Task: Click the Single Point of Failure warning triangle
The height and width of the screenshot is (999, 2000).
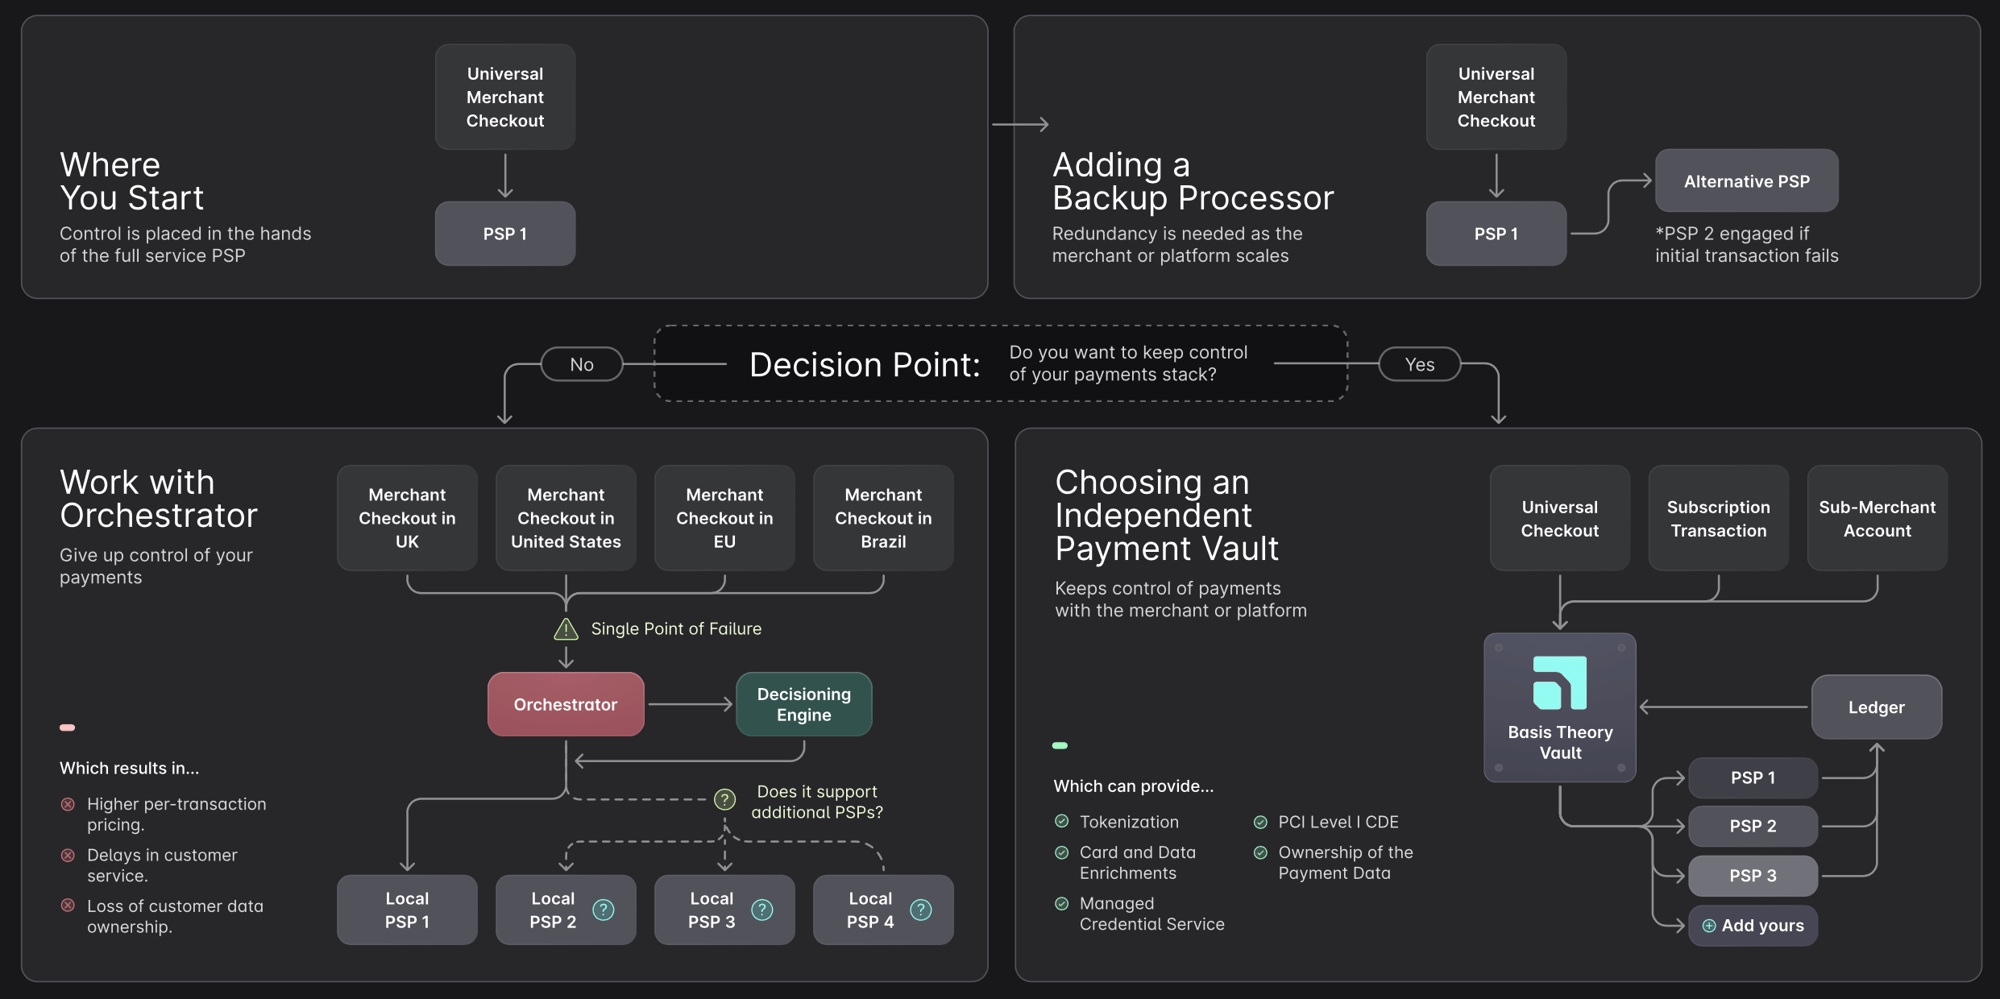Action: (566, 629)
